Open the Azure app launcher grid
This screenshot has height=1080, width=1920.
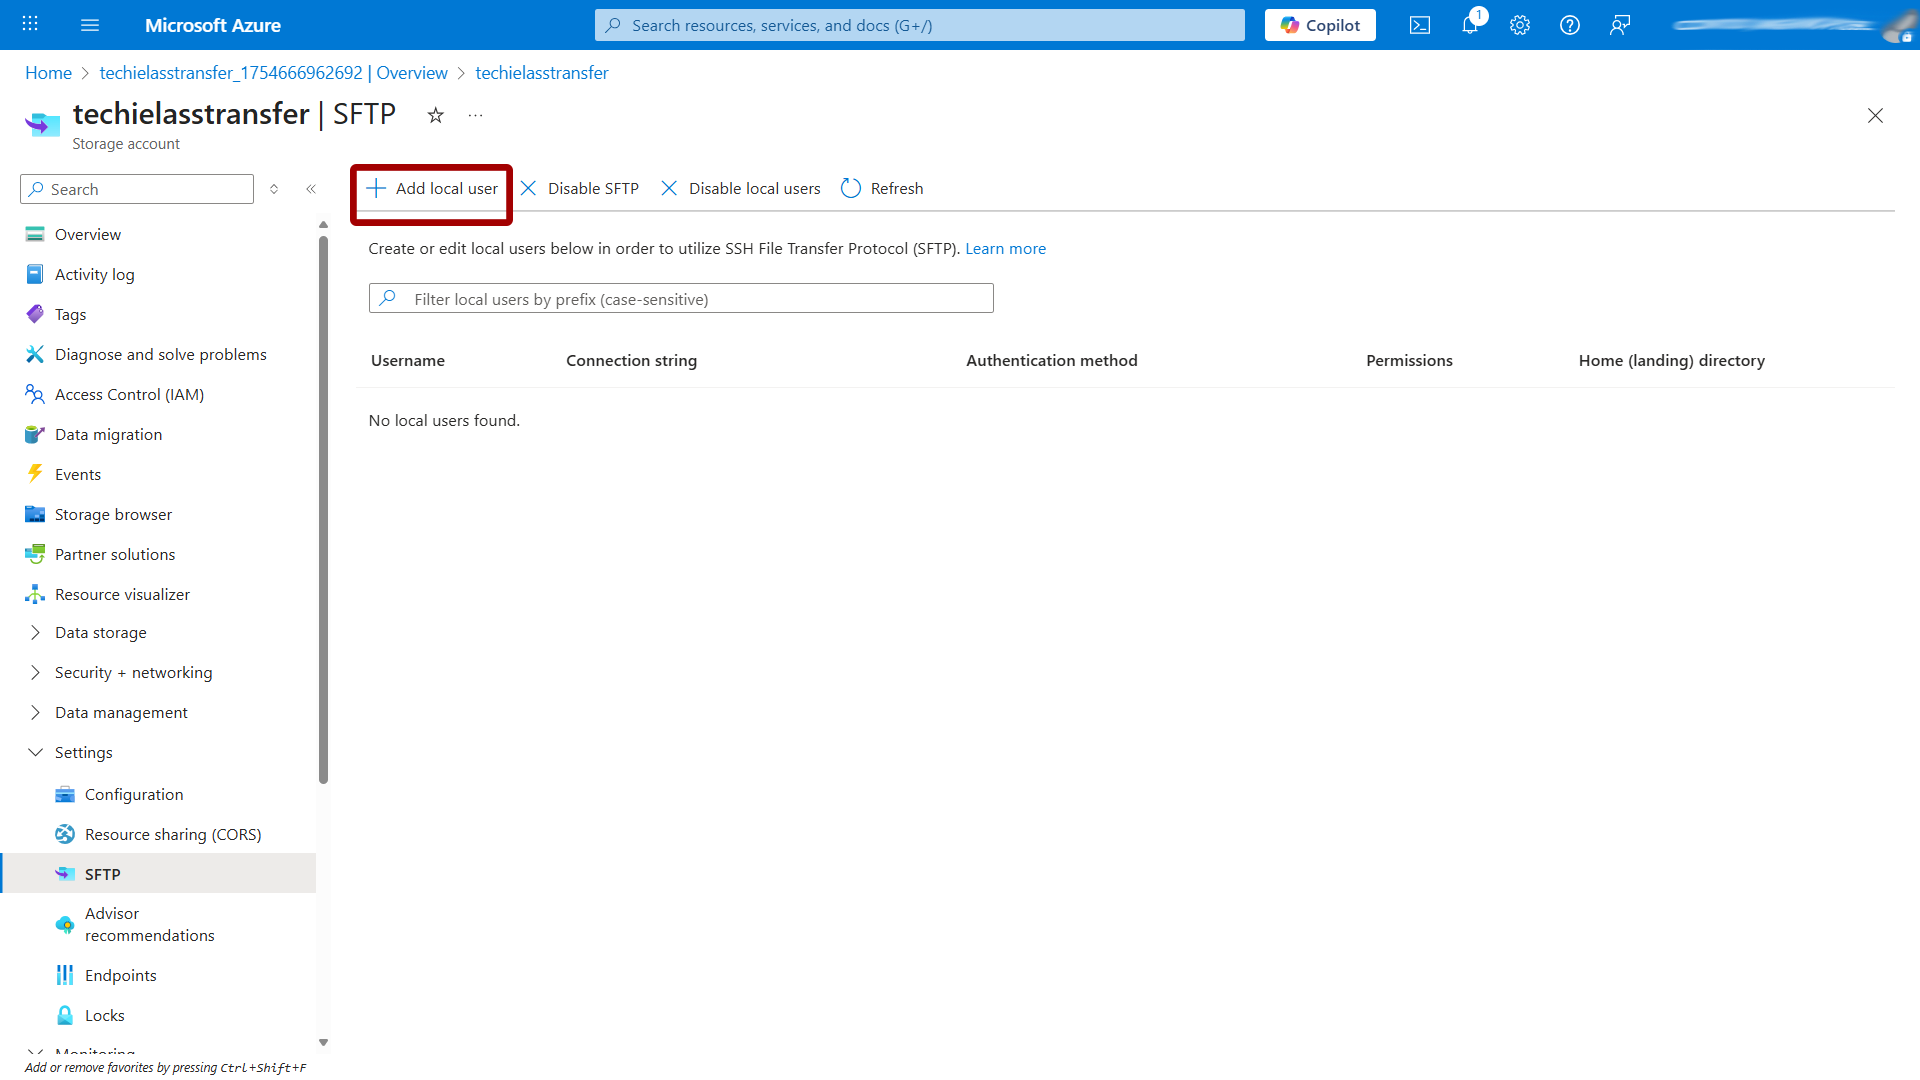click(x=29, y=25)
